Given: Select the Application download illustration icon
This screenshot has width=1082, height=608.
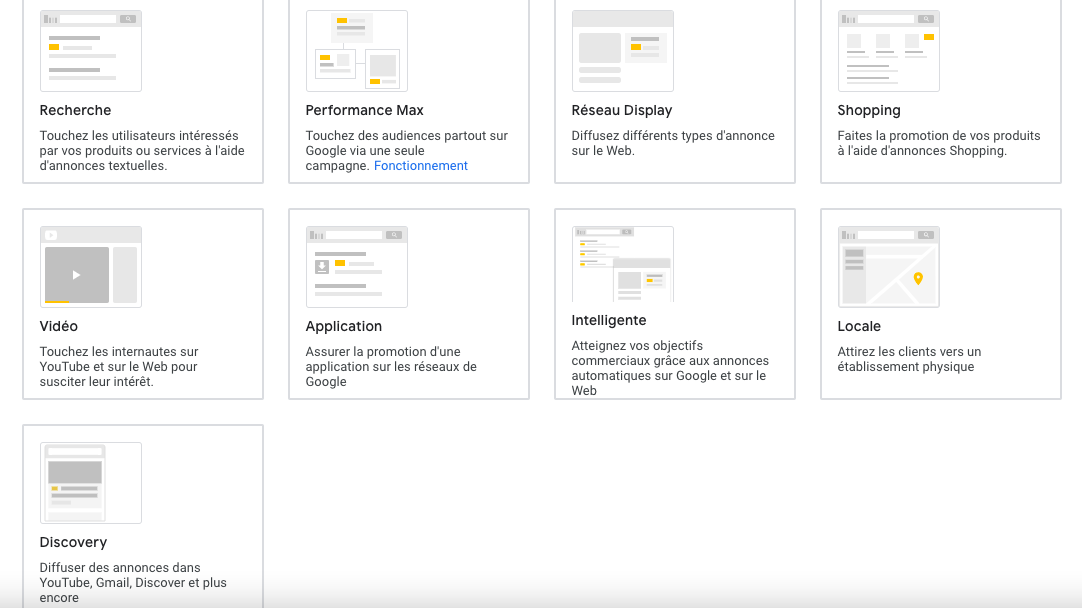Looking at the screenshot, I should [x=357, y=267].
